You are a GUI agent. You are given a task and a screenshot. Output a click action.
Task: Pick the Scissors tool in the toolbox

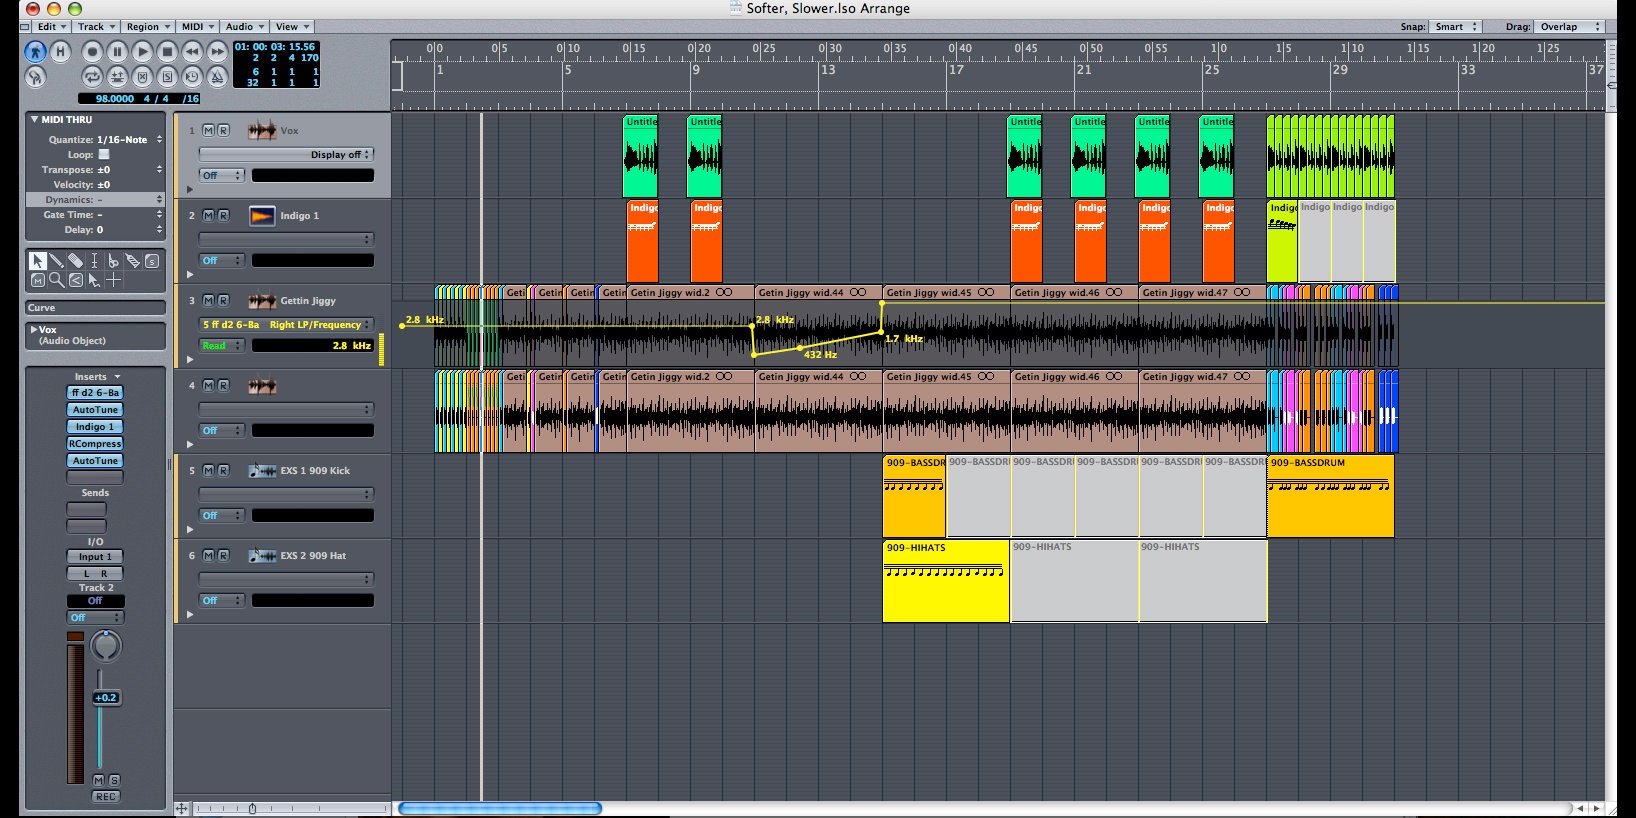pyautogui.click(x=113, y=261)
